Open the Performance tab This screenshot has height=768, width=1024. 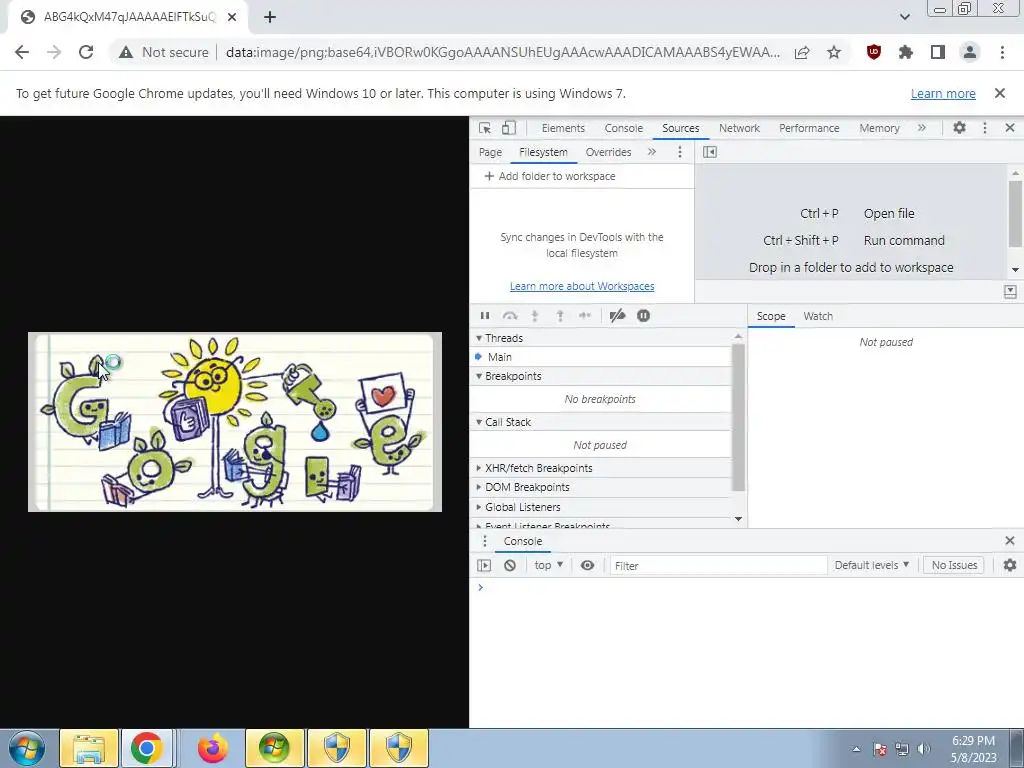pyautogui.click(x=809, y=128)
